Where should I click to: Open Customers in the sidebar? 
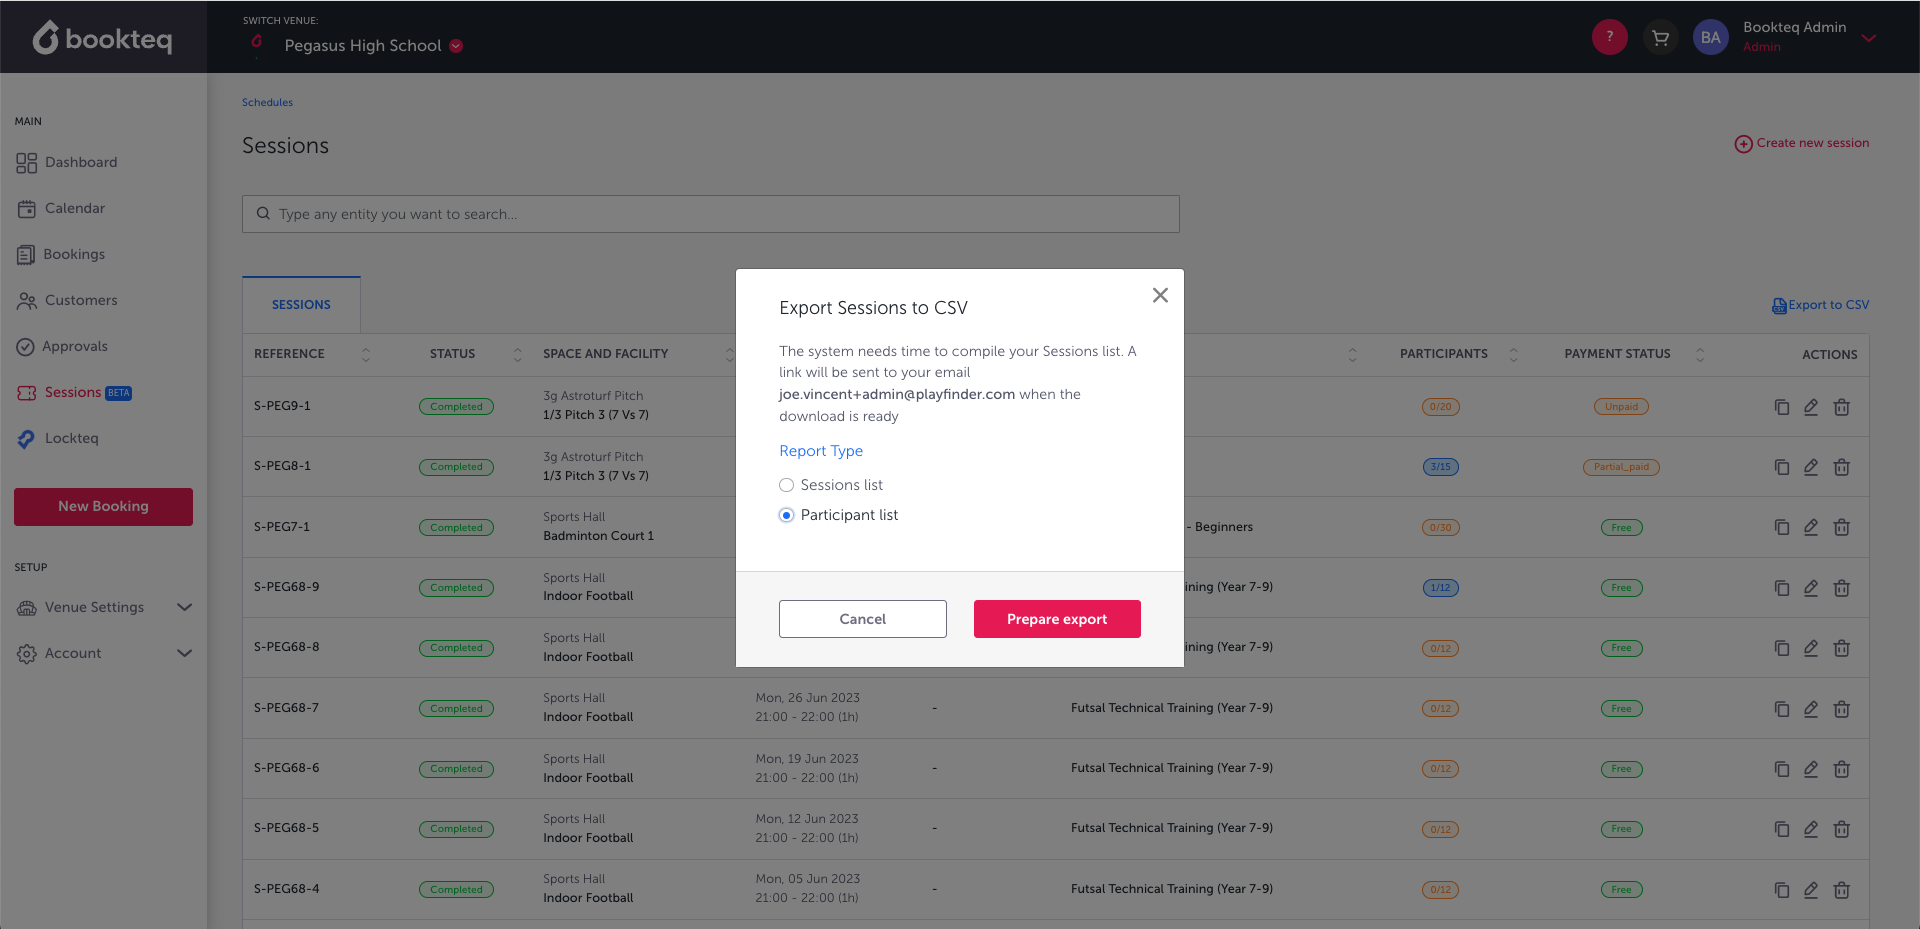point(80,300)
